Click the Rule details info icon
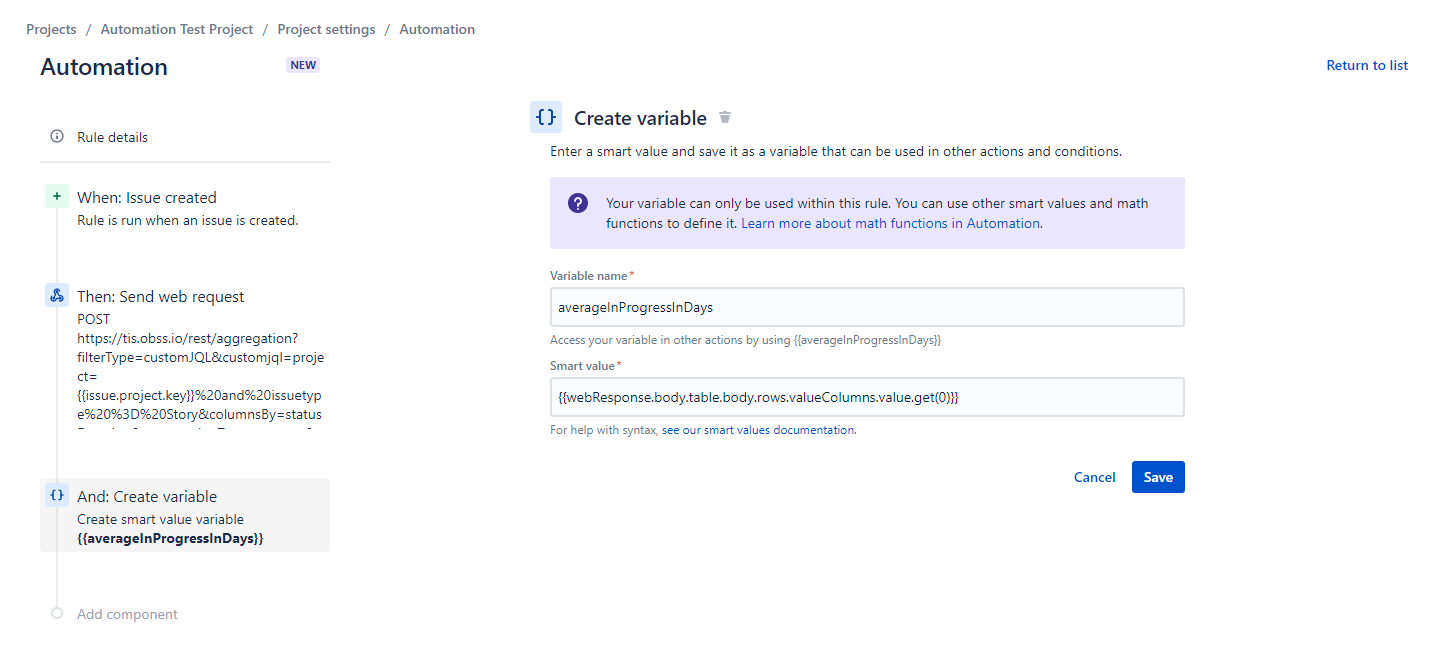 (57, 137)
